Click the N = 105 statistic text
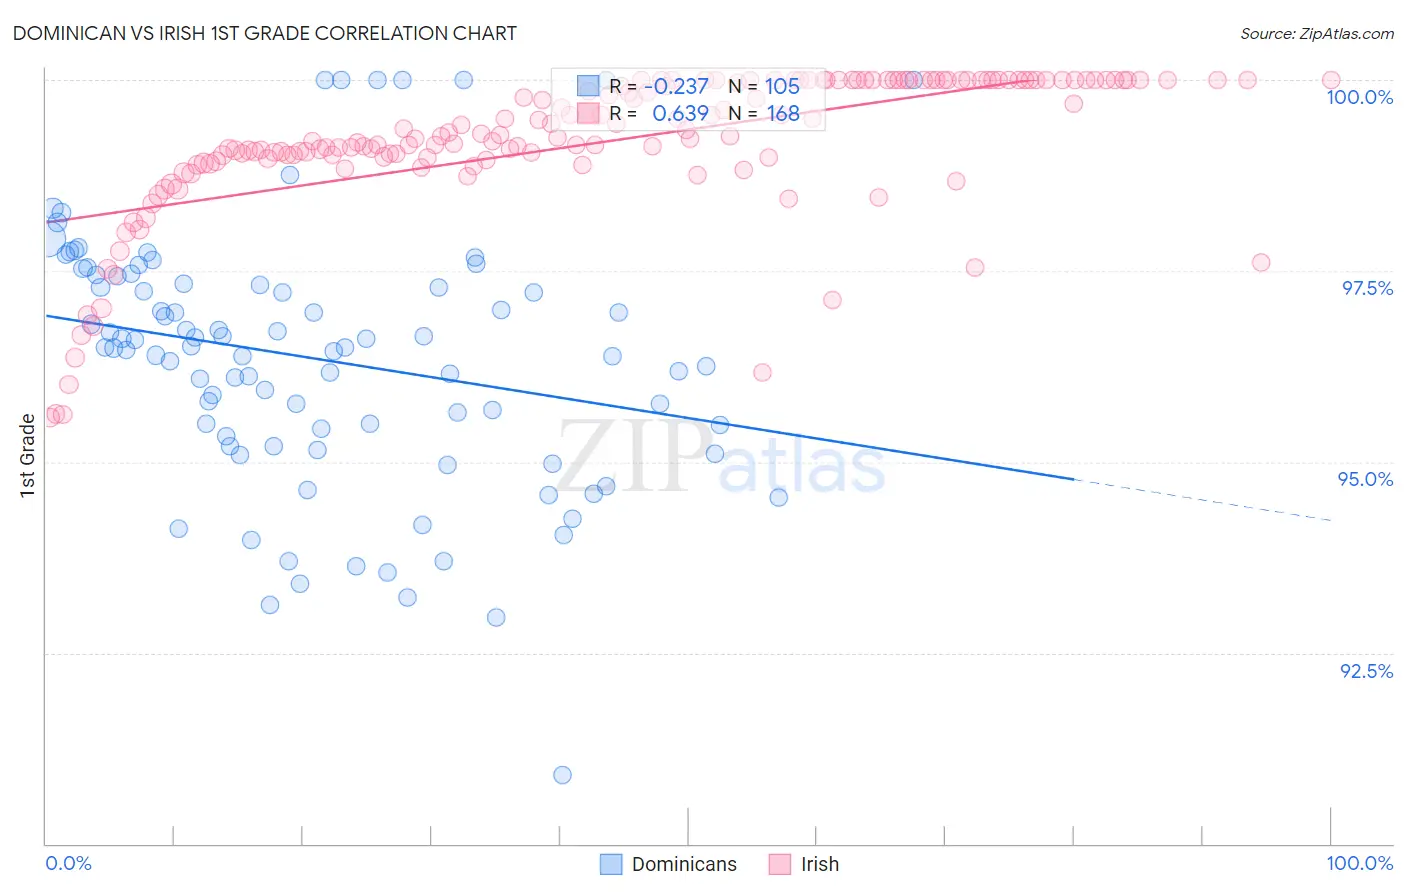Screen dimensions: 1406x892 point(764,86)
